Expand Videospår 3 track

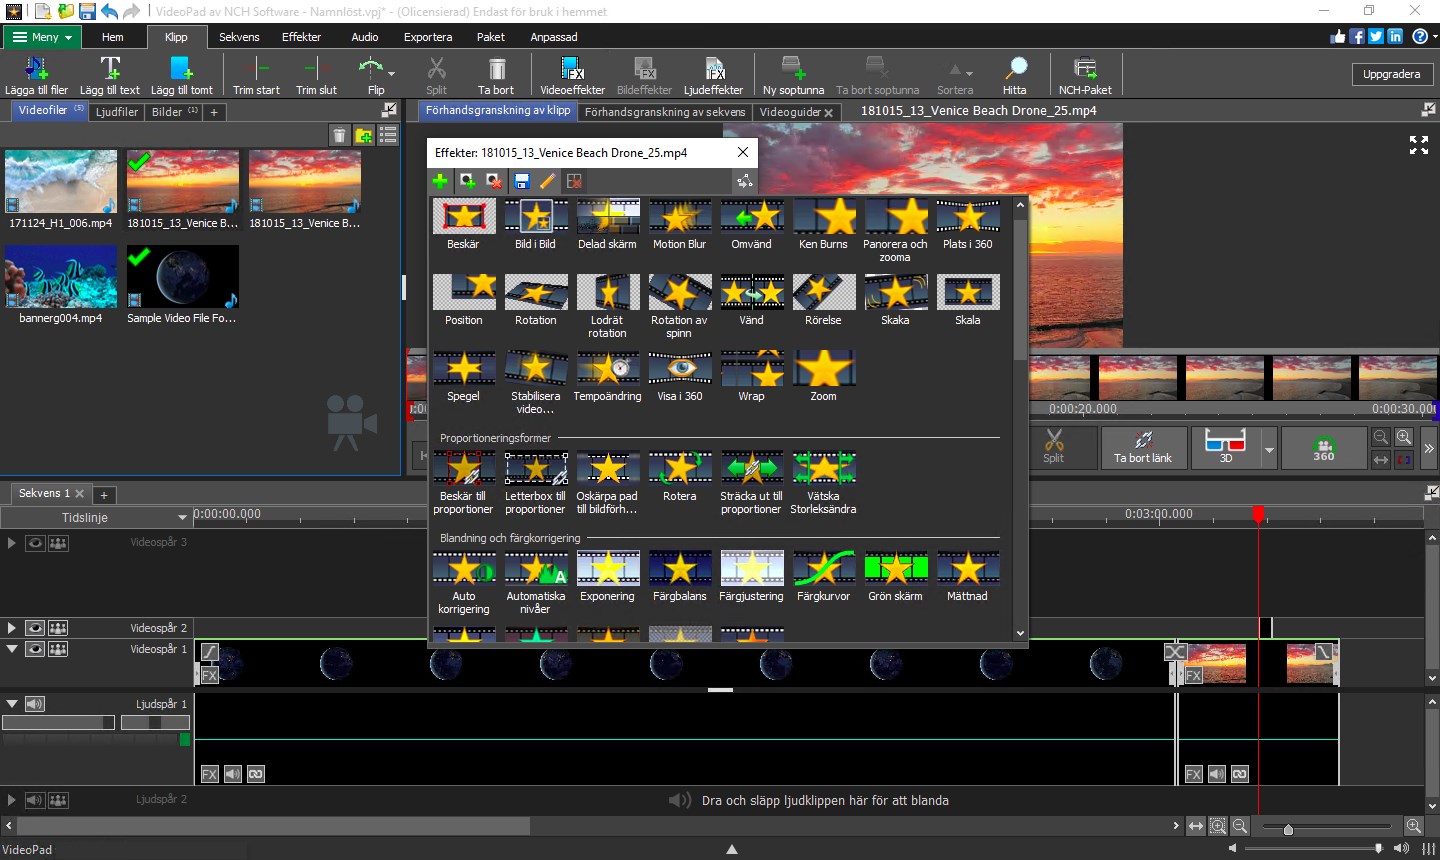pyautogui.click(x=12, y=543)
